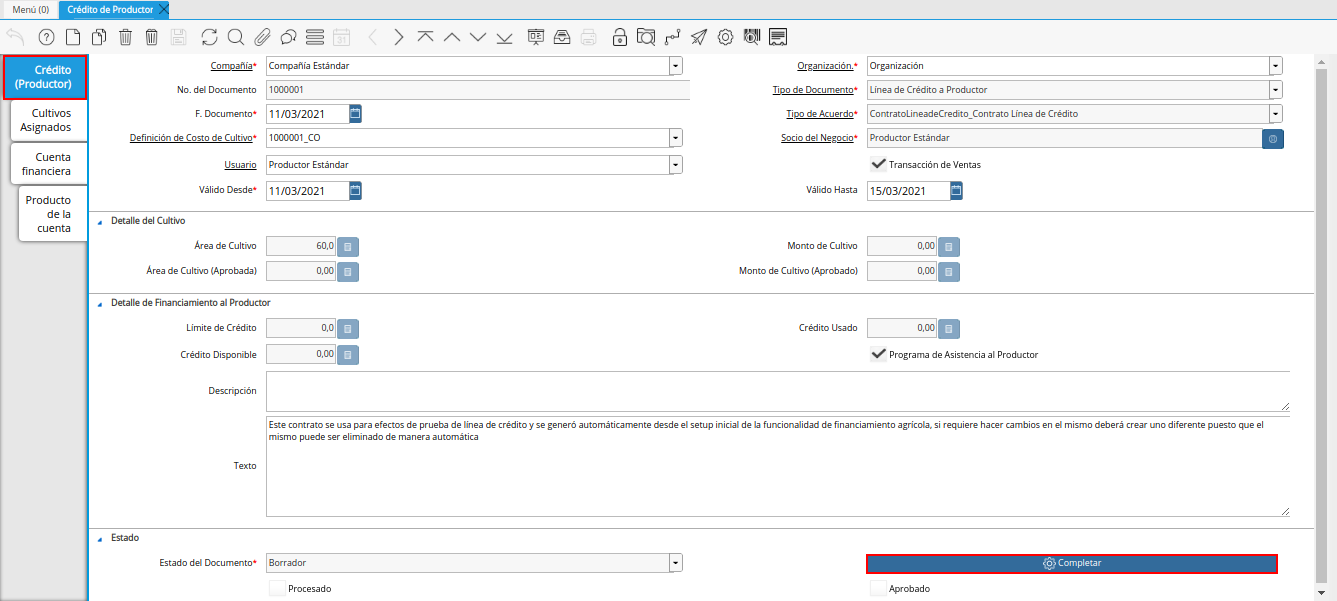Uncheck Programa de Asistencia al Productor

point(878,354)
